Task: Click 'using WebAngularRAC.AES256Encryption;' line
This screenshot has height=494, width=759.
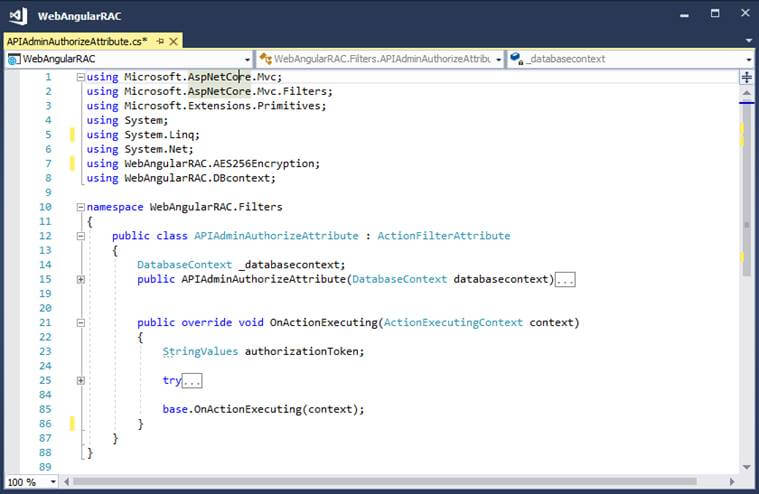Action: click(203, 164)
